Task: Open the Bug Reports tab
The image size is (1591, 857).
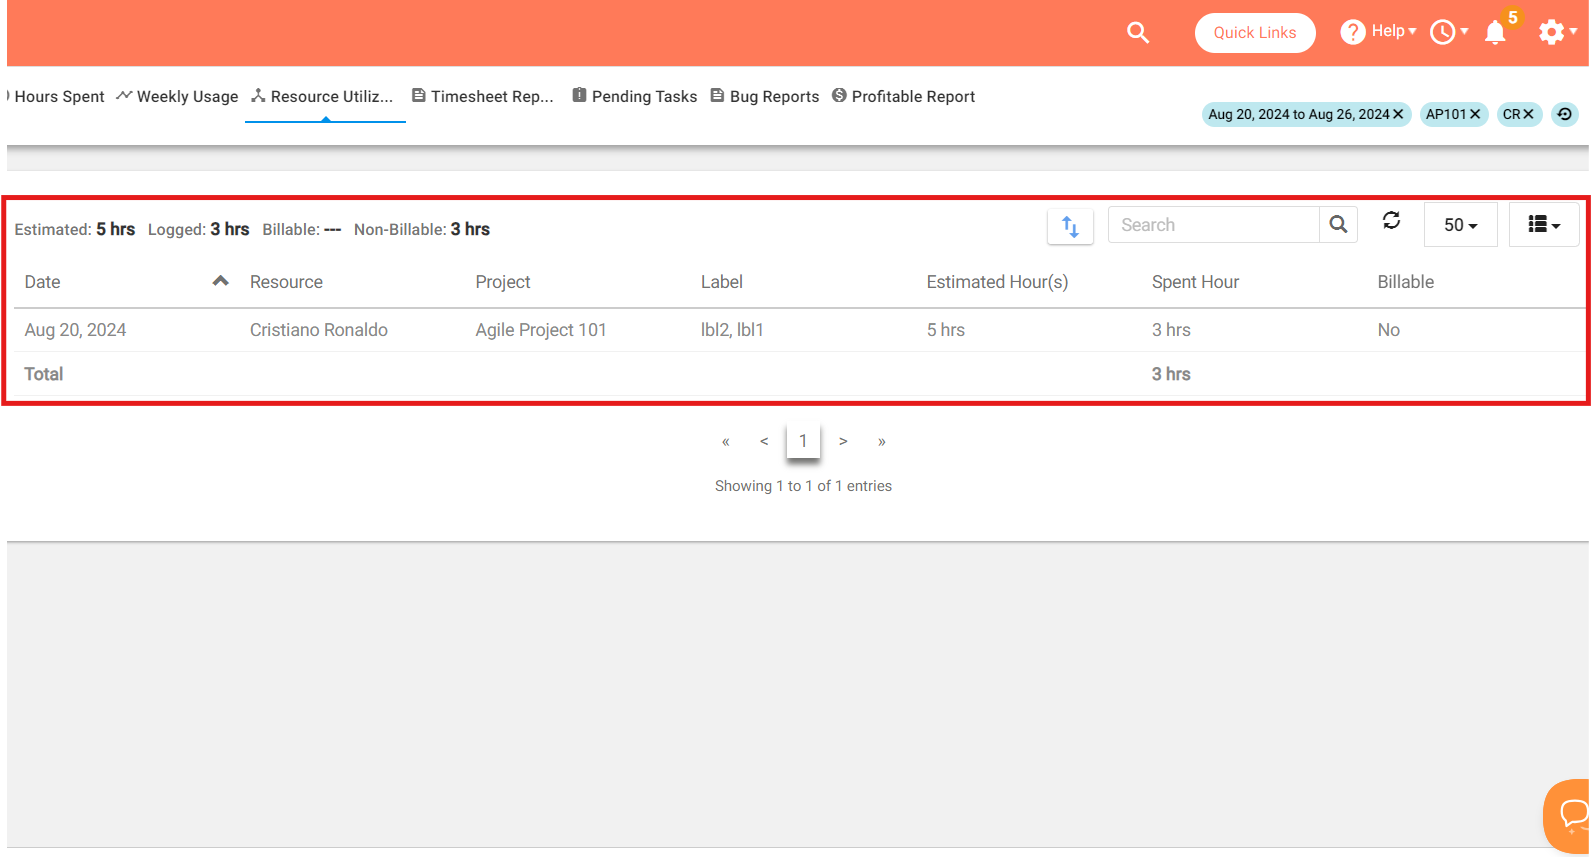Action: coord(765,97)
